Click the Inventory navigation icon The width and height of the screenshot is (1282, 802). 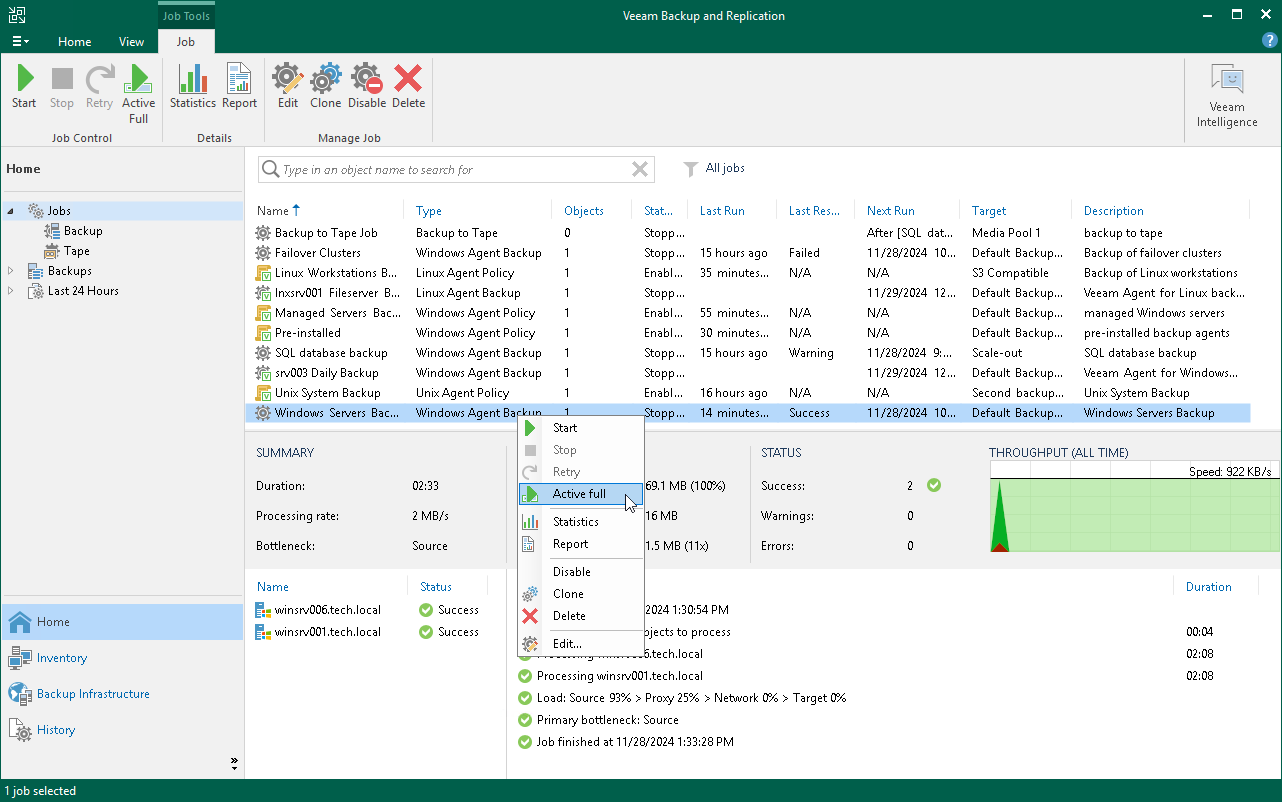point(20,658)
